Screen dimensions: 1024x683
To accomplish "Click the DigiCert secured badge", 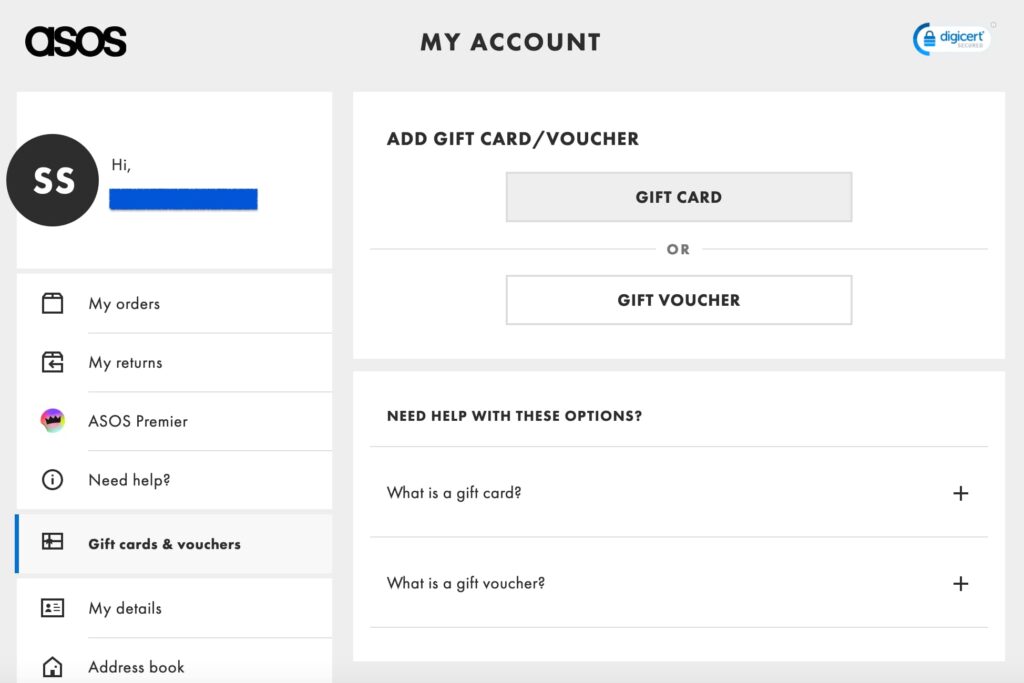I will [x=950, y=38].
